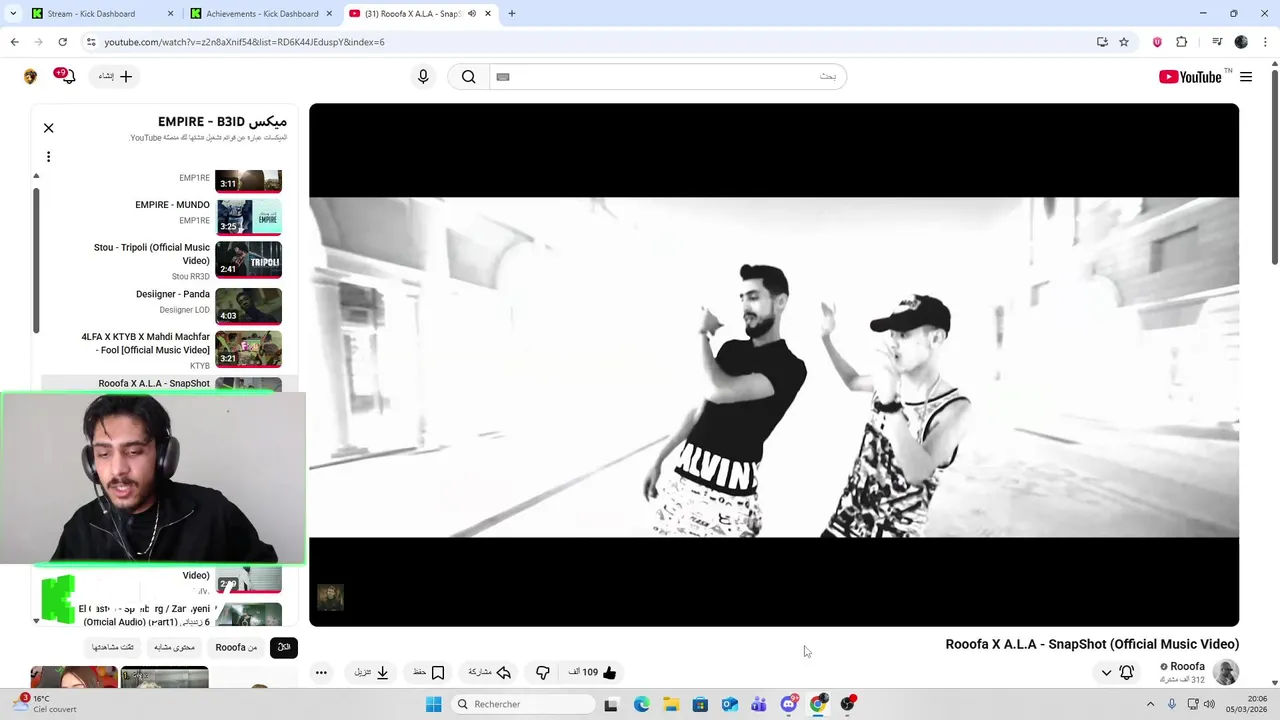Expand subscription options chevron beside bell
The image size is (1280, 720).
click(1106, 673)
